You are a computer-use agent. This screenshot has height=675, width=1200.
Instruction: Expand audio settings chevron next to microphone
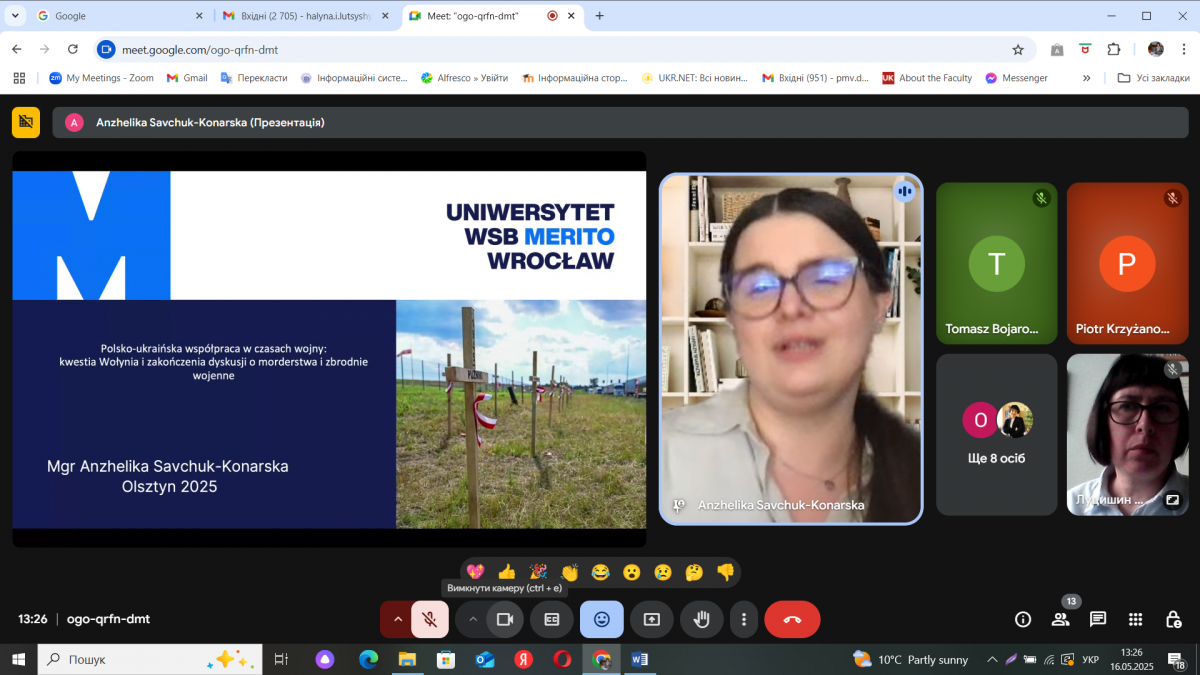pos(397,620)
